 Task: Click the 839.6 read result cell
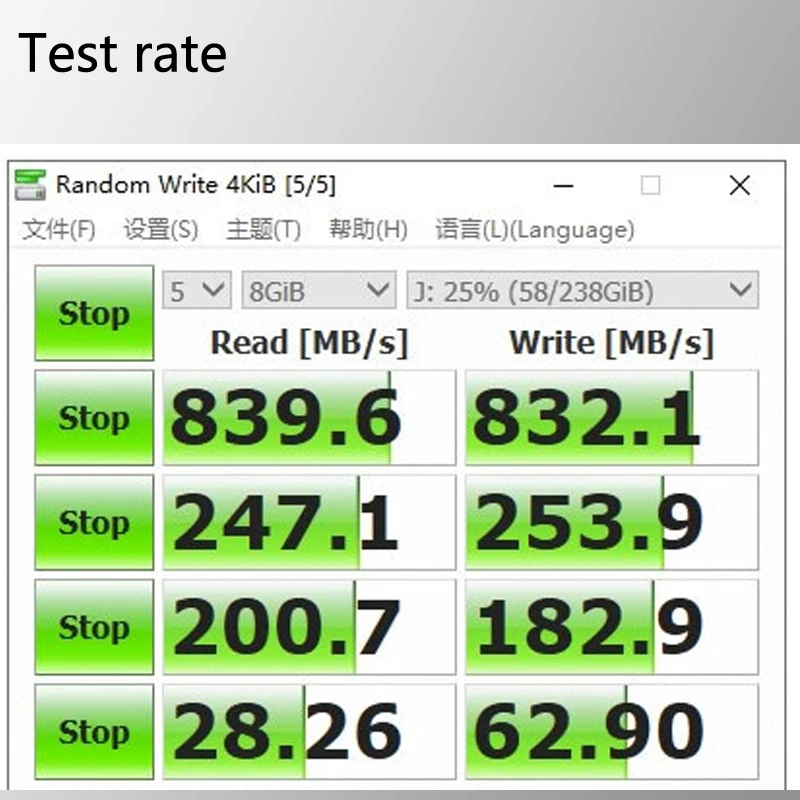pyautogui.click(x=309, y=418)
